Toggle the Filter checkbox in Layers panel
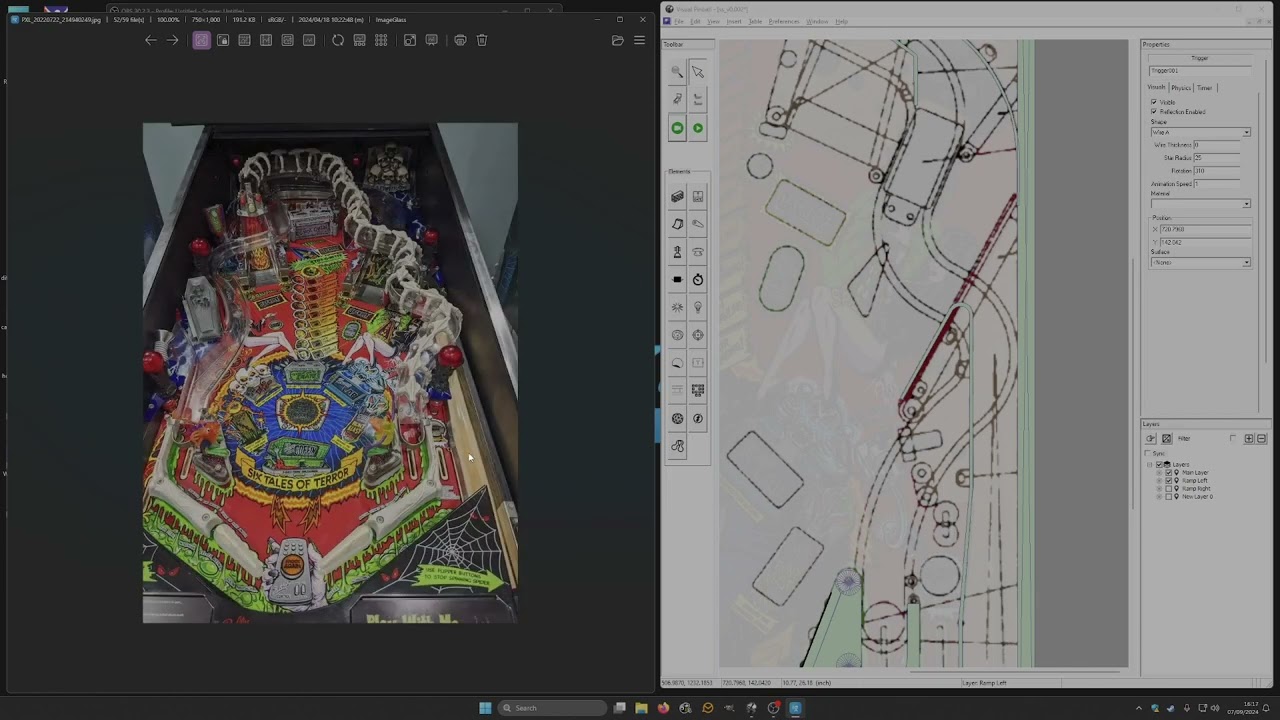1280x720 pixels. pos(1233,438)
